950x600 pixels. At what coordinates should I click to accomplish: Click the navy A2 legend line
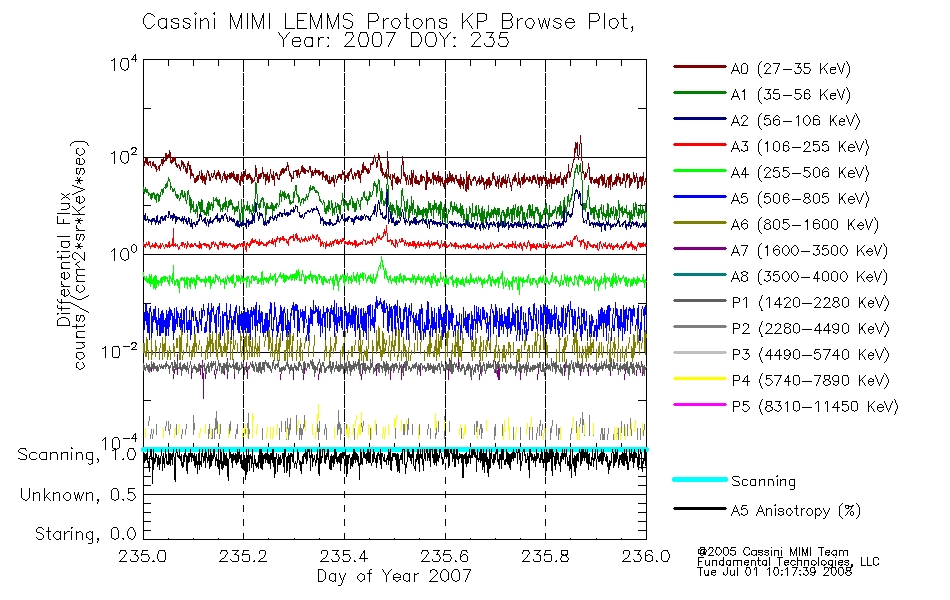(700, 119)
